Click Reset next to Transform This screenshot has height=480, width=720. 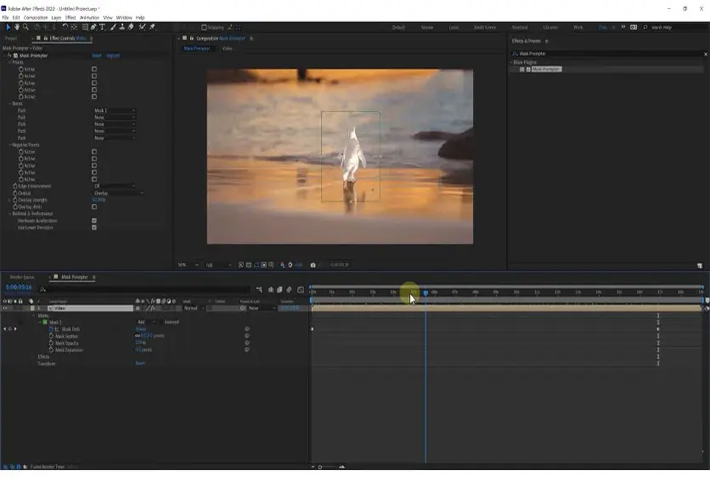[x=140, y=363]
